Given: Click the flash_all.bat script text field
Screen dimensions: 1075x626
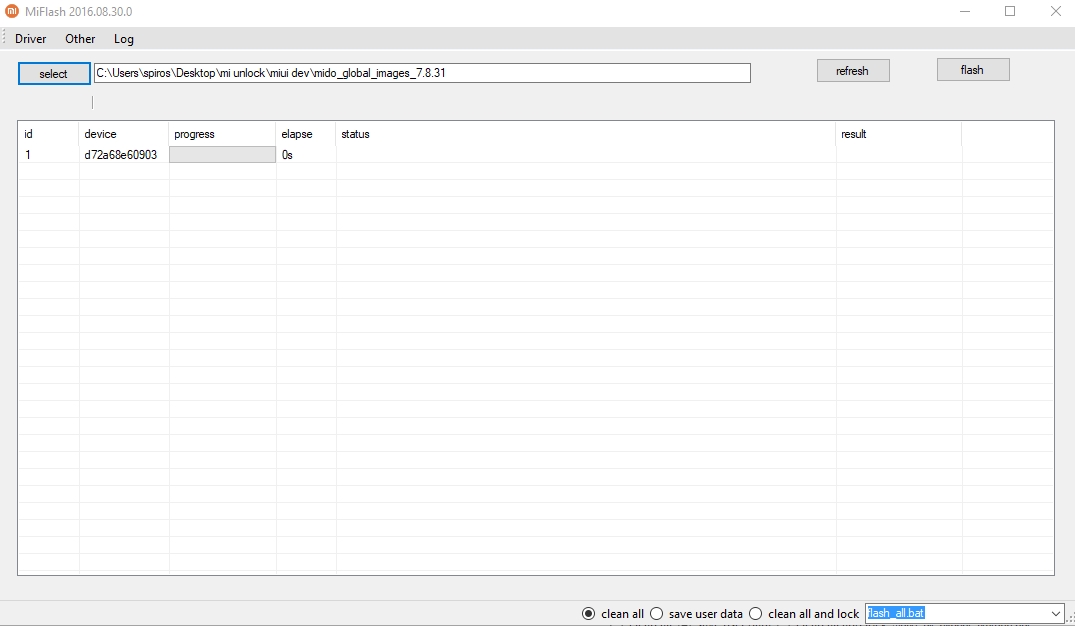Looking at the screenshot, I should [x=956, y=614].
